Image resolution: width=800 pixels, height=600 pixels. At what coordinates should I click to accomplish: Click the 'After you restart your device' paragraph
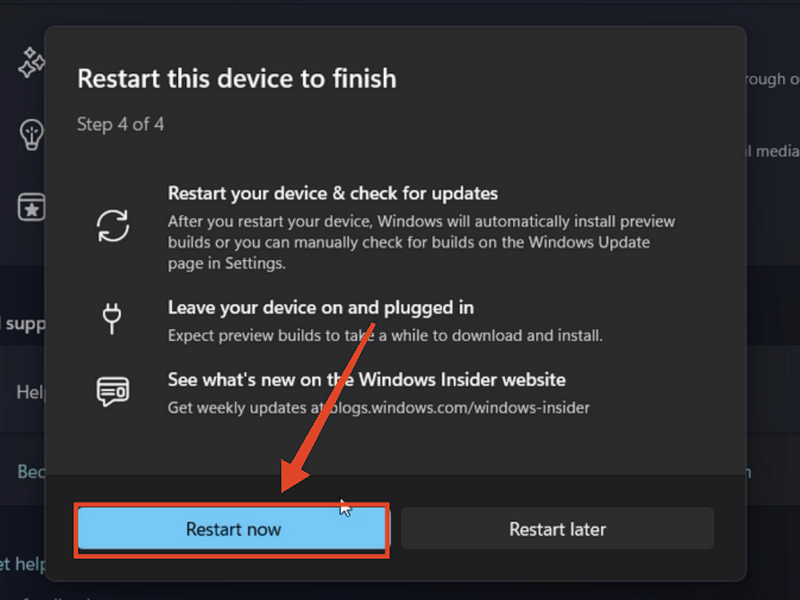click(x=420, y=243)
